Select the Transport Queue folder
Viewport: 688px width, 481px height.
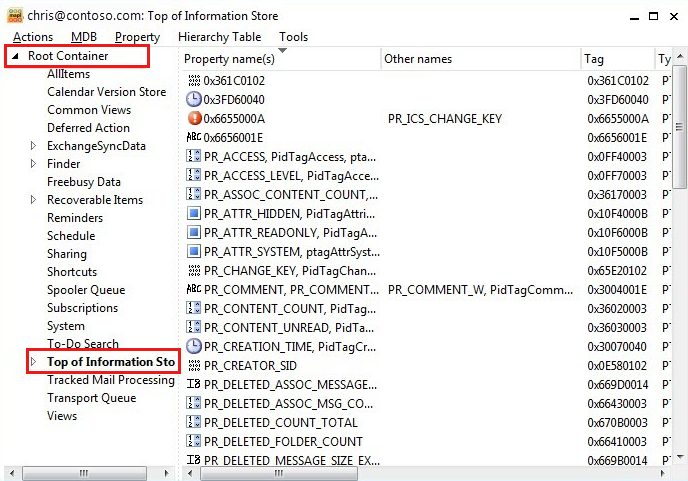coord(92,398)
